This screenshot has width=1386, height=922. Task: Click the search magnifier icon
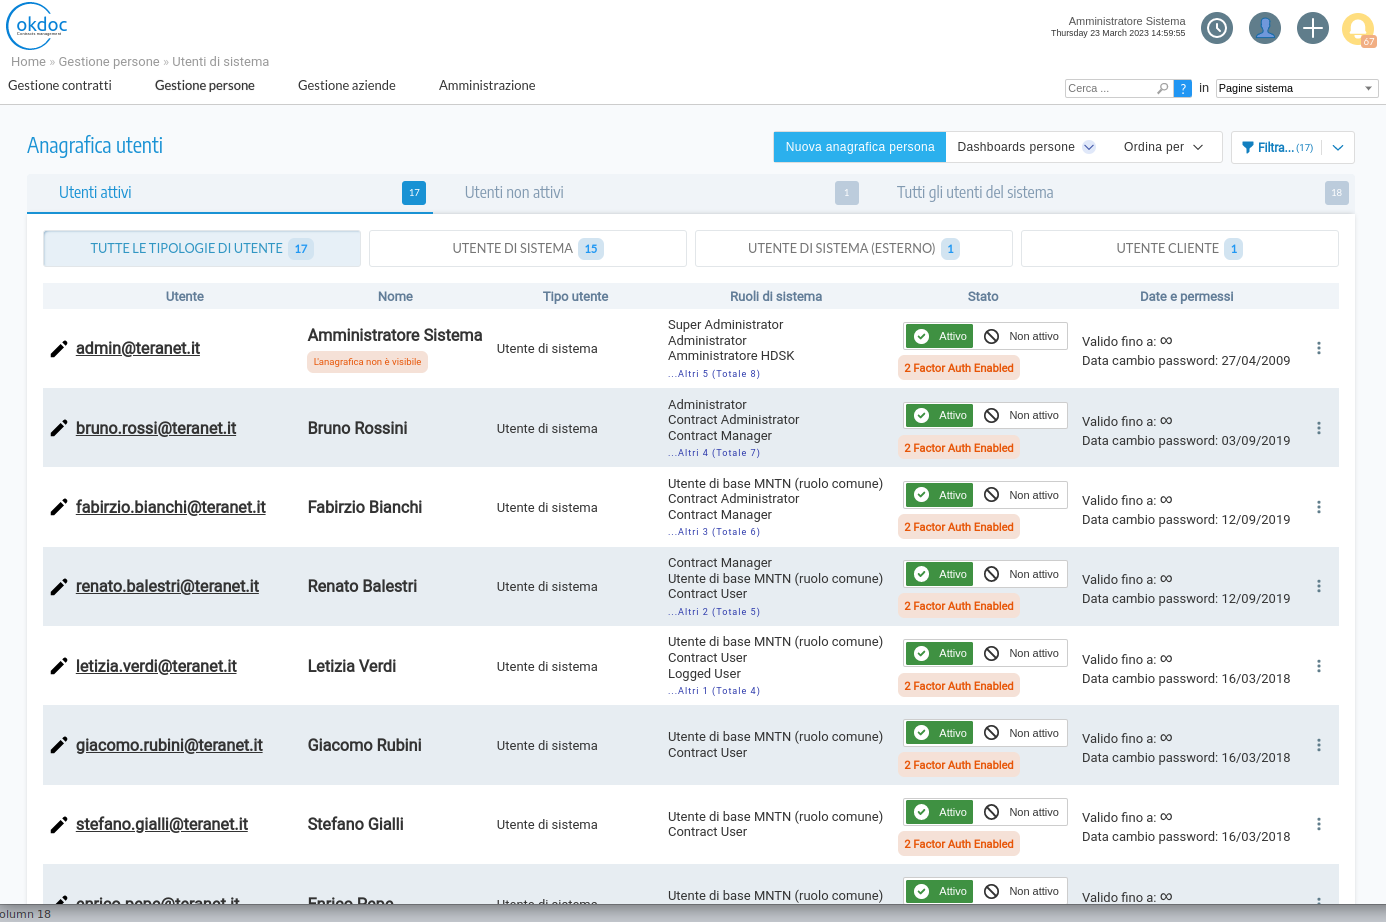pyautogui.click(x=1161, y=88)
